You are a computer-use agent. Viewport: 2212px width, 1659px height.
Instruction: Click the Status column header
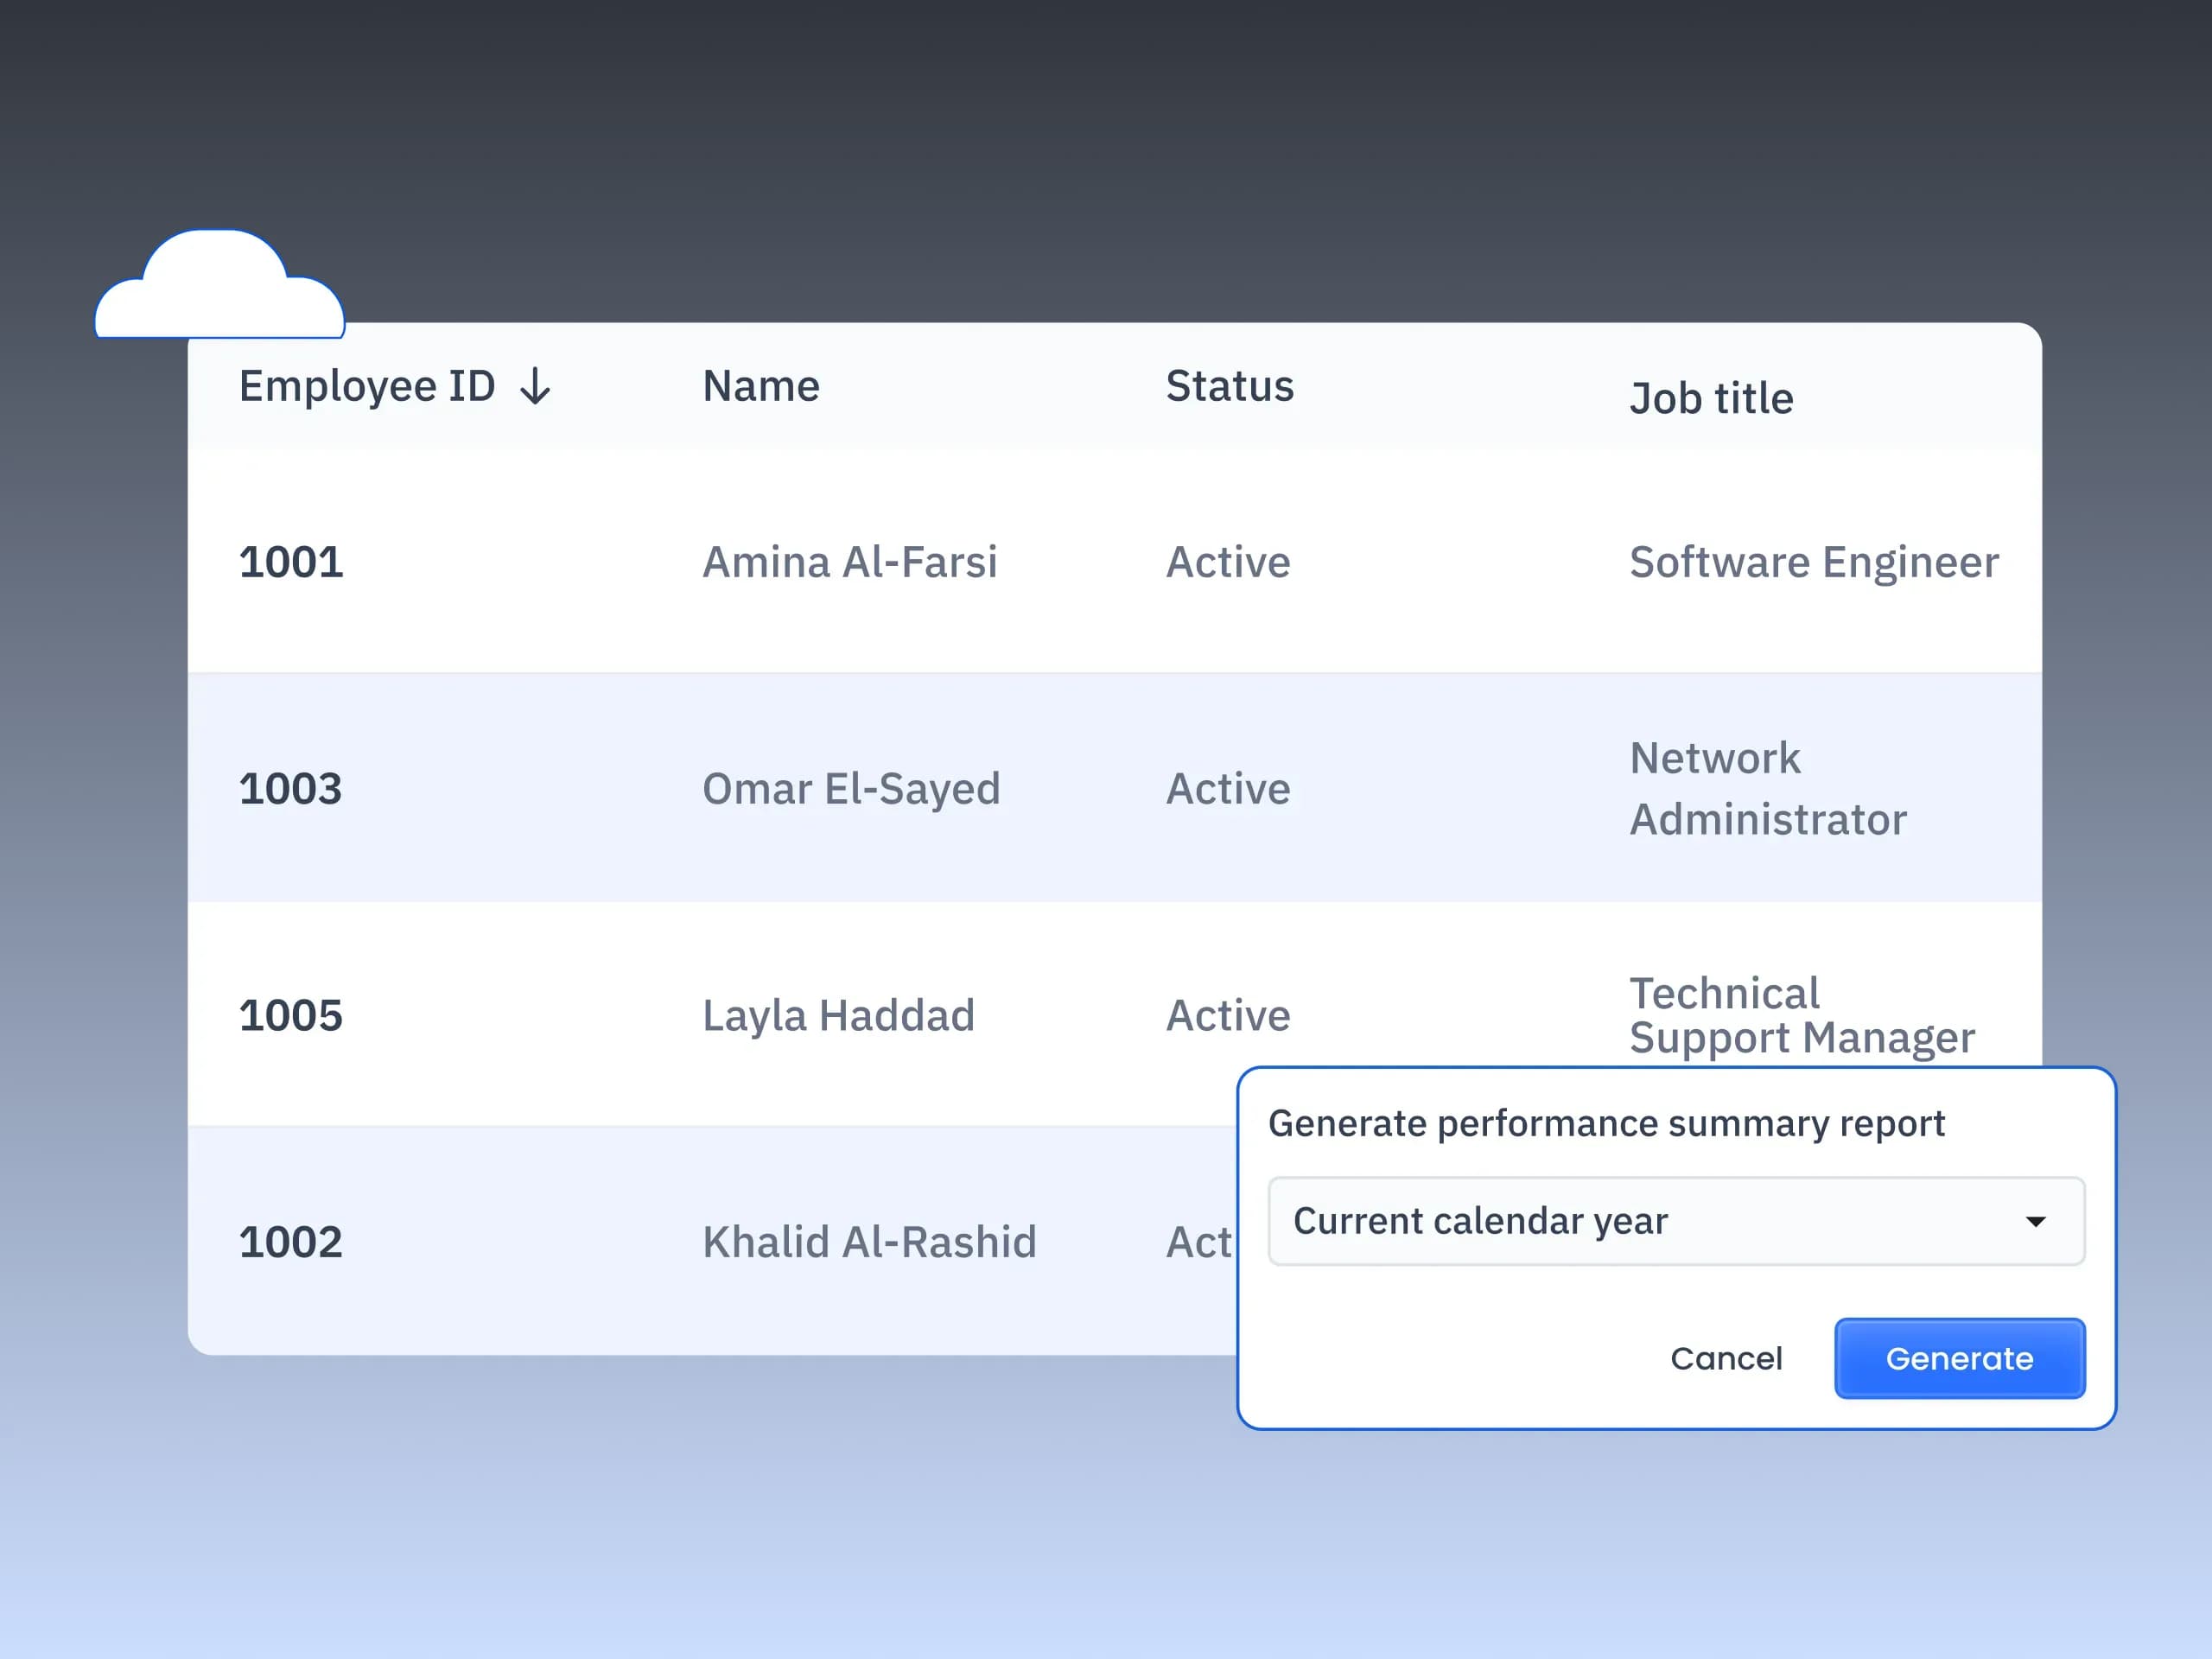1230,386
